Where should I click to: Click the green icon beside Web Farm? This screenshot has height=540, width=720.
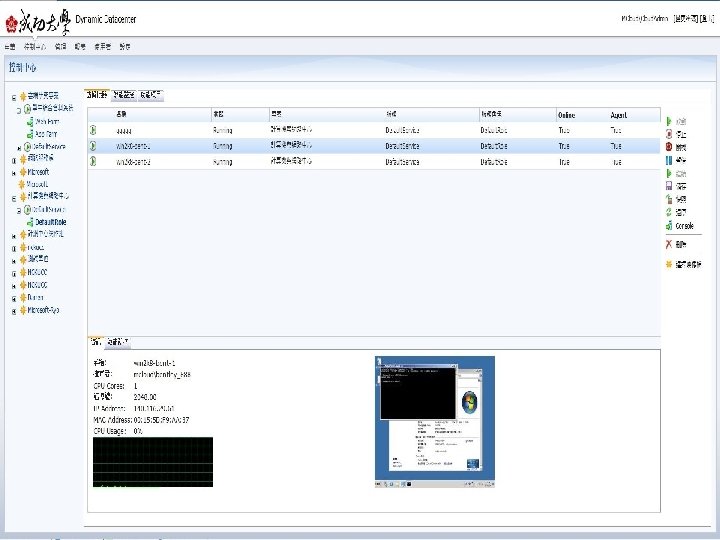click(x=30, y=122)
